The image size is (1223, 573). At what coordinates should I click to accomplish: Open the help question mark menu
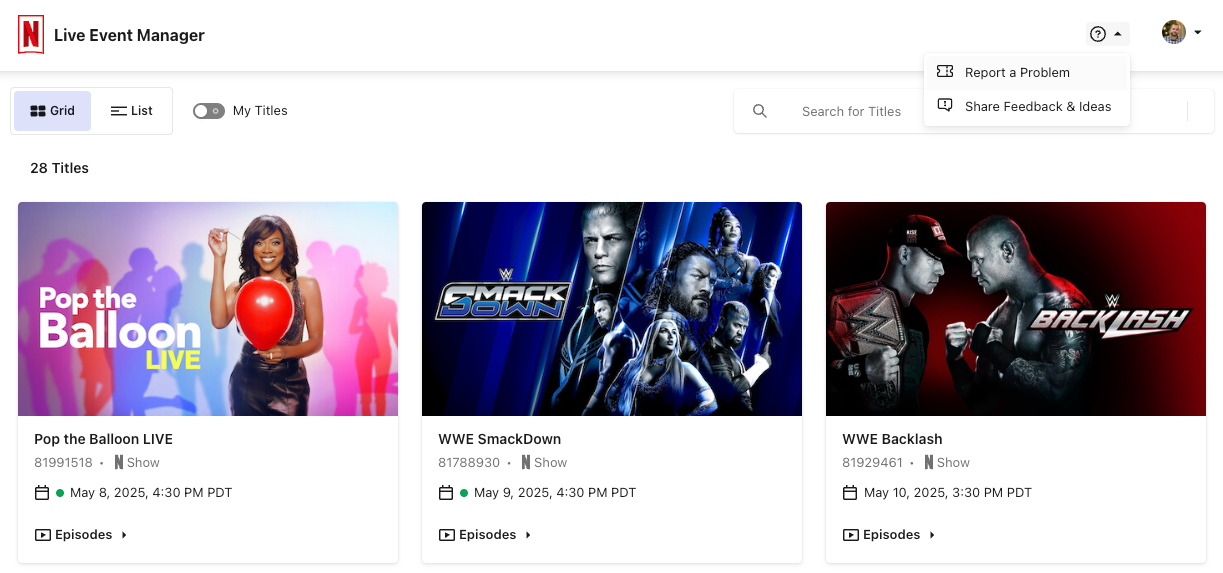1108,34
